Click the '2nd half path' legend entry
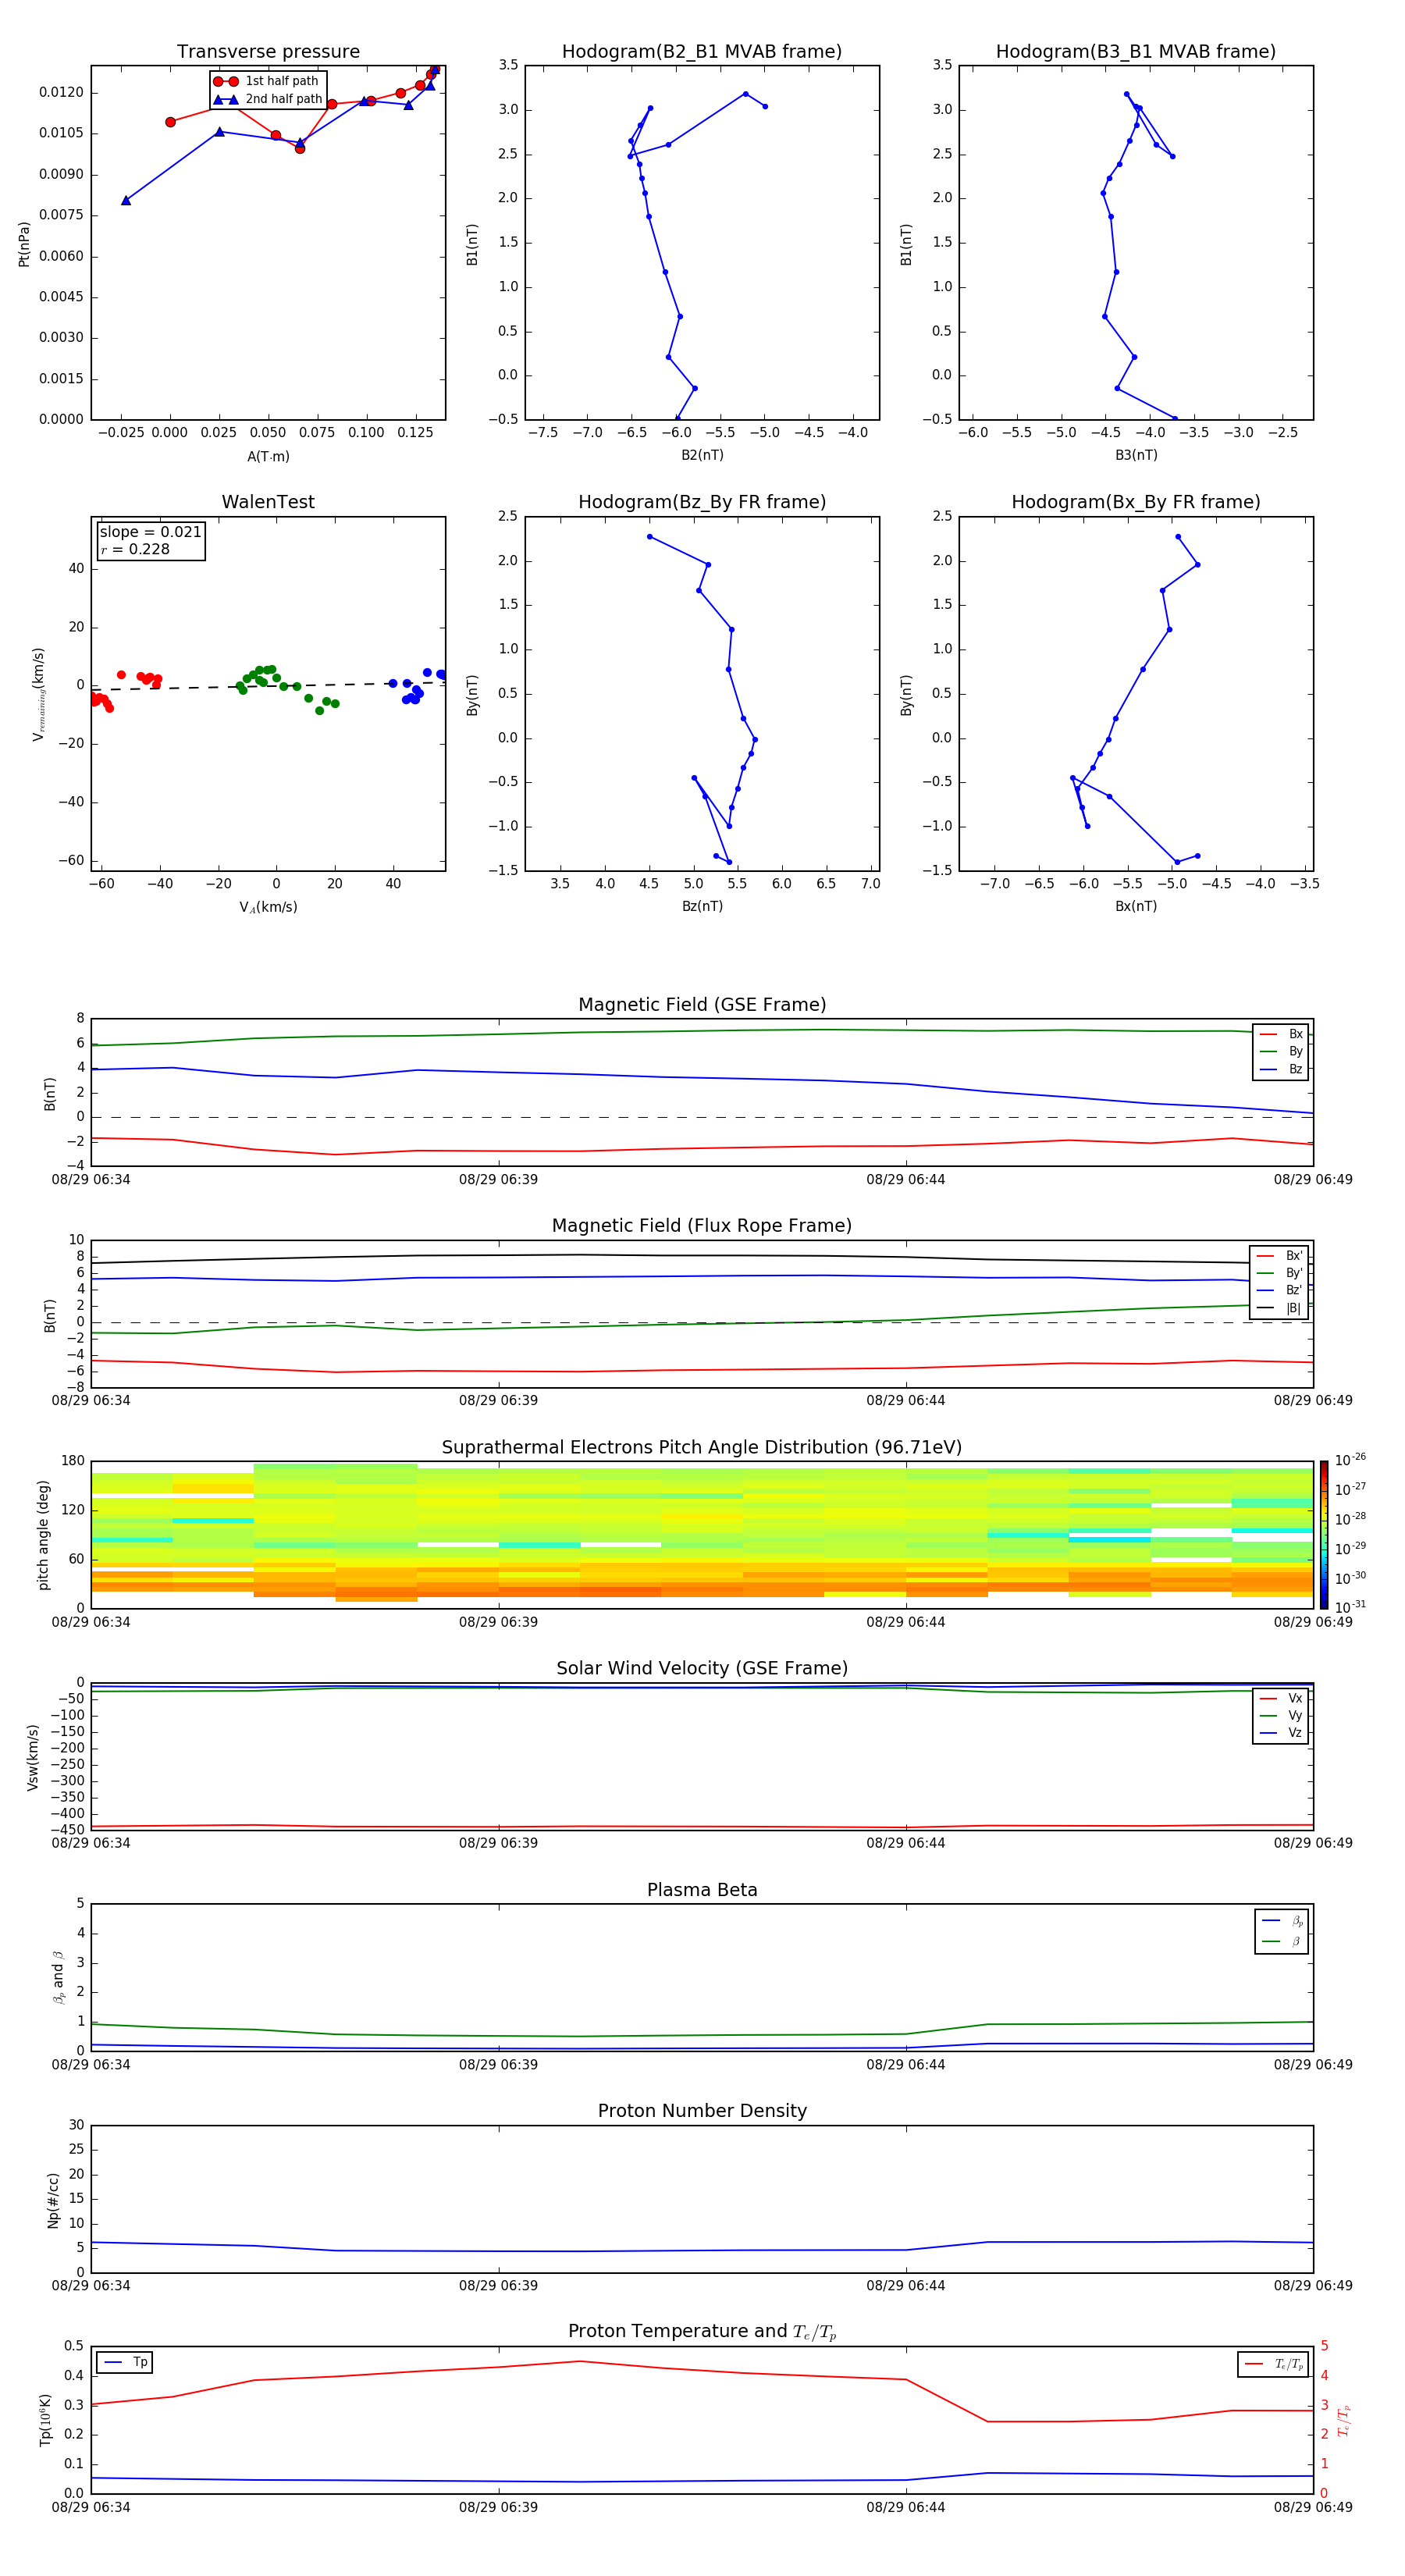This screenshot has width=1405, height=2576. (x=267, y=99)
